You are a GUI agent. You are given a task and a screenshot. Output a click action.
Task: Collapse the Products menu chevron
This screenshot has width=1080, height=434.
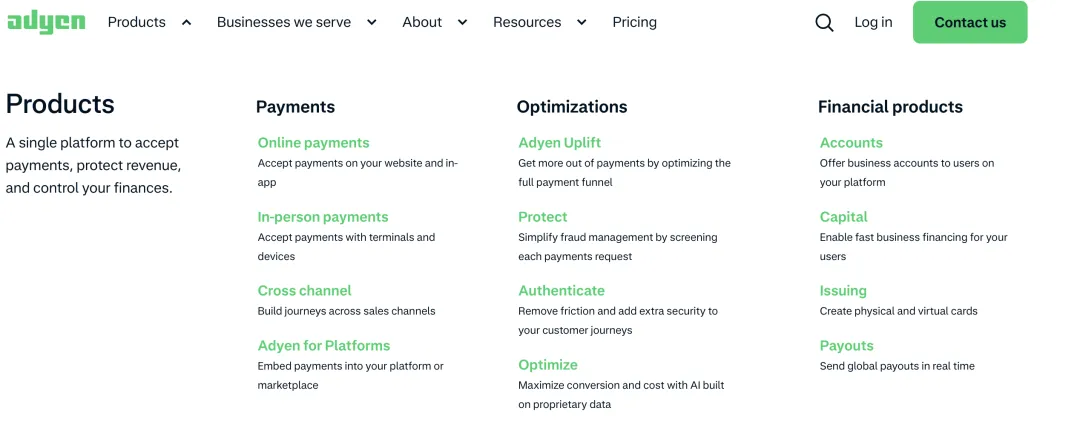pos(186,22)
